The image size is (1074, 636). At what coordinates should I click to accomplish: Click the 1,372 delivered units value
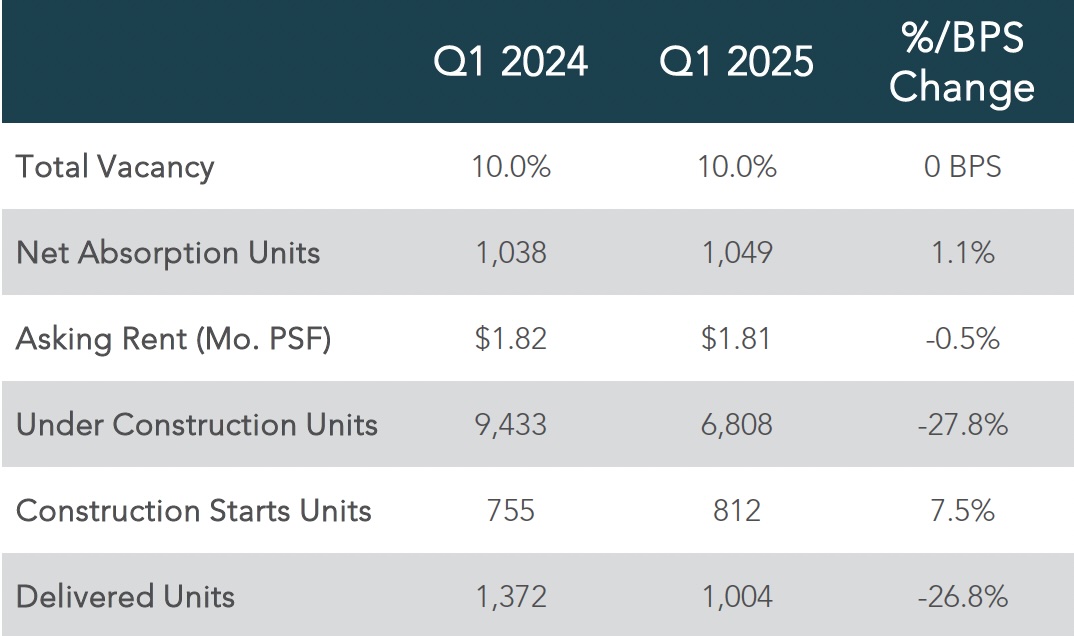pyautogui.click(x=511, y=597)
